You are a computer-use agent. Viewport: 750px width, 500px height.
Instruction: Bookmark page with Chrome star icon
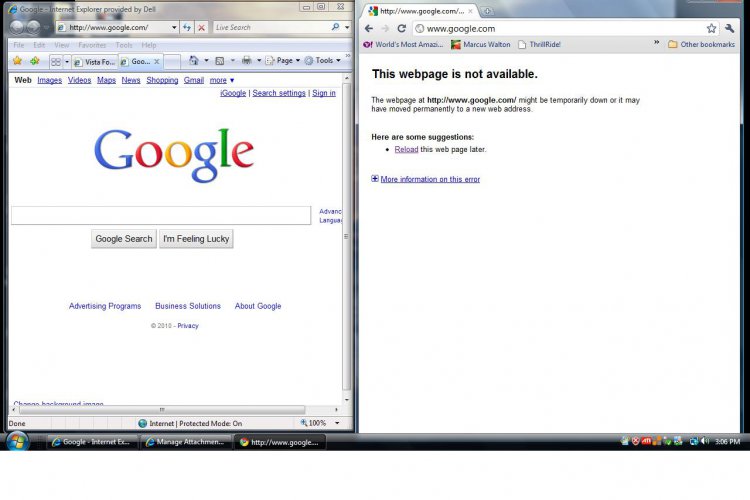pos(711,28)
